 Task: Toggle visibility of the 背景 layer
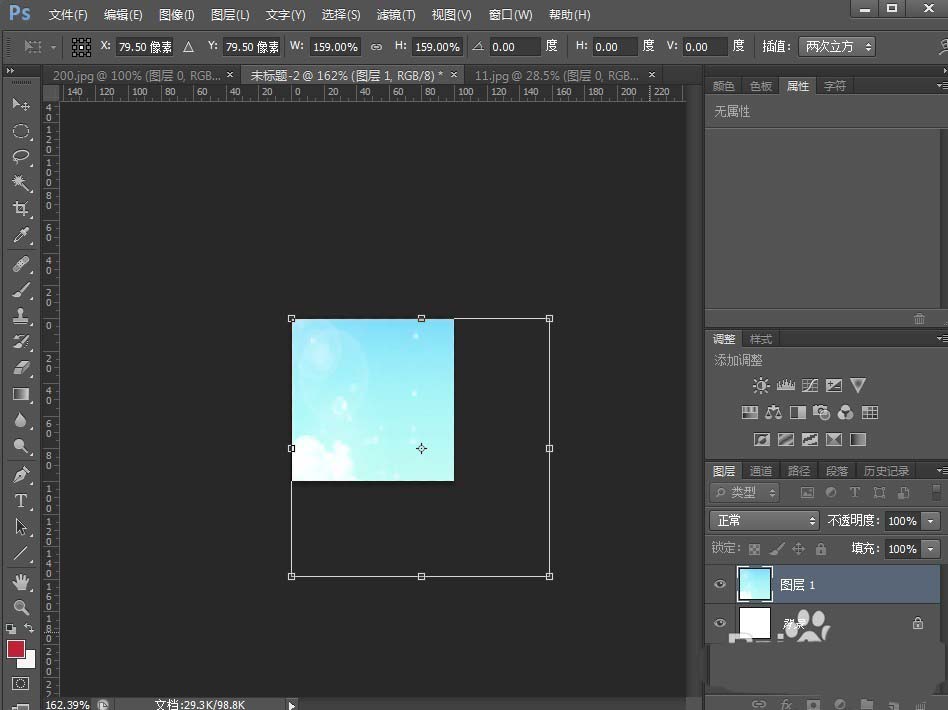coord(720,623)
